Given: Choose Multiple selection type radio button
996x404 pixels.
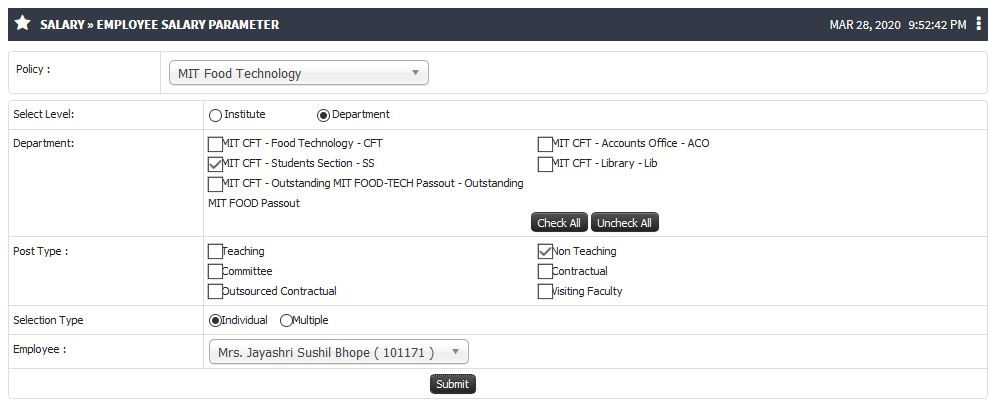Looking at the screenshot, I should tap(286, 321).
